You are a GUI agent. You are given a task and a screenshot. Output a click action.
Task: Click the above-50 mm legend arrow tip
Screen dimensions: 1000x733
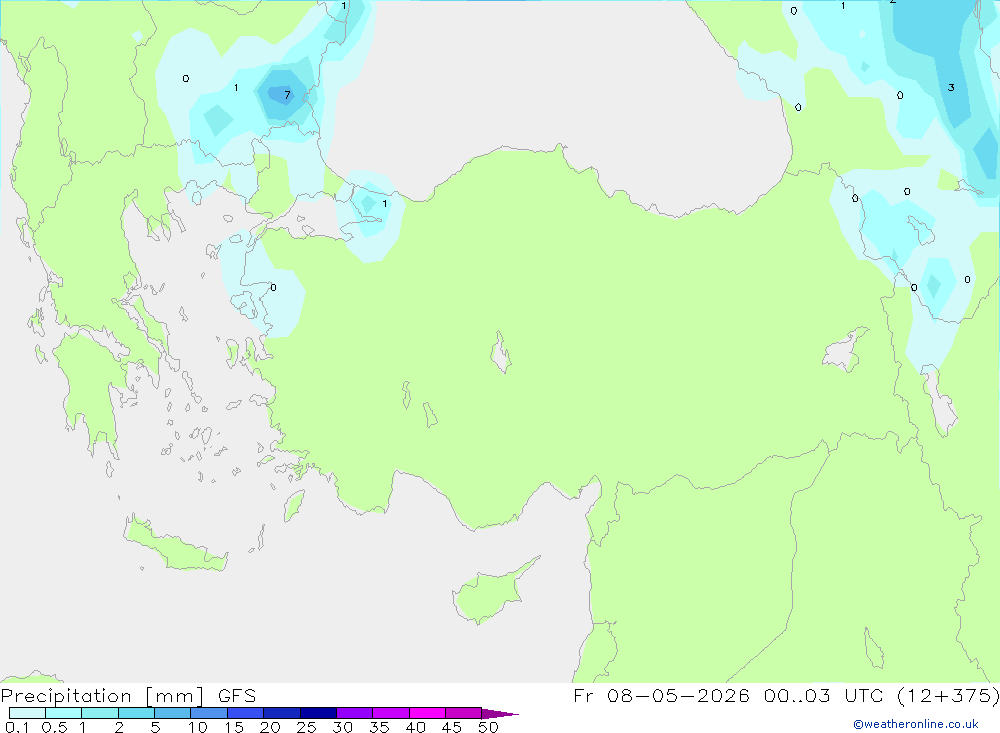coord(499,713)
